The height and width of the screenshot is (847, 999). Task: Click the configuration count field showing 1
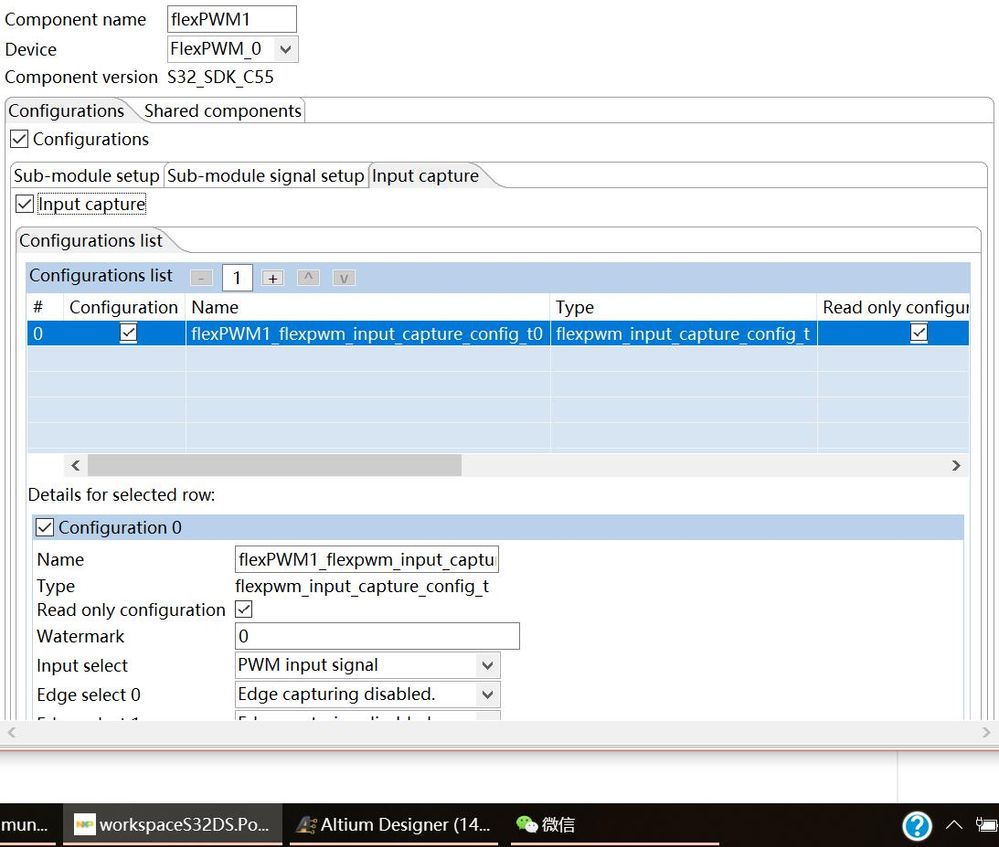pyautogui.click(x=237, y=278)
